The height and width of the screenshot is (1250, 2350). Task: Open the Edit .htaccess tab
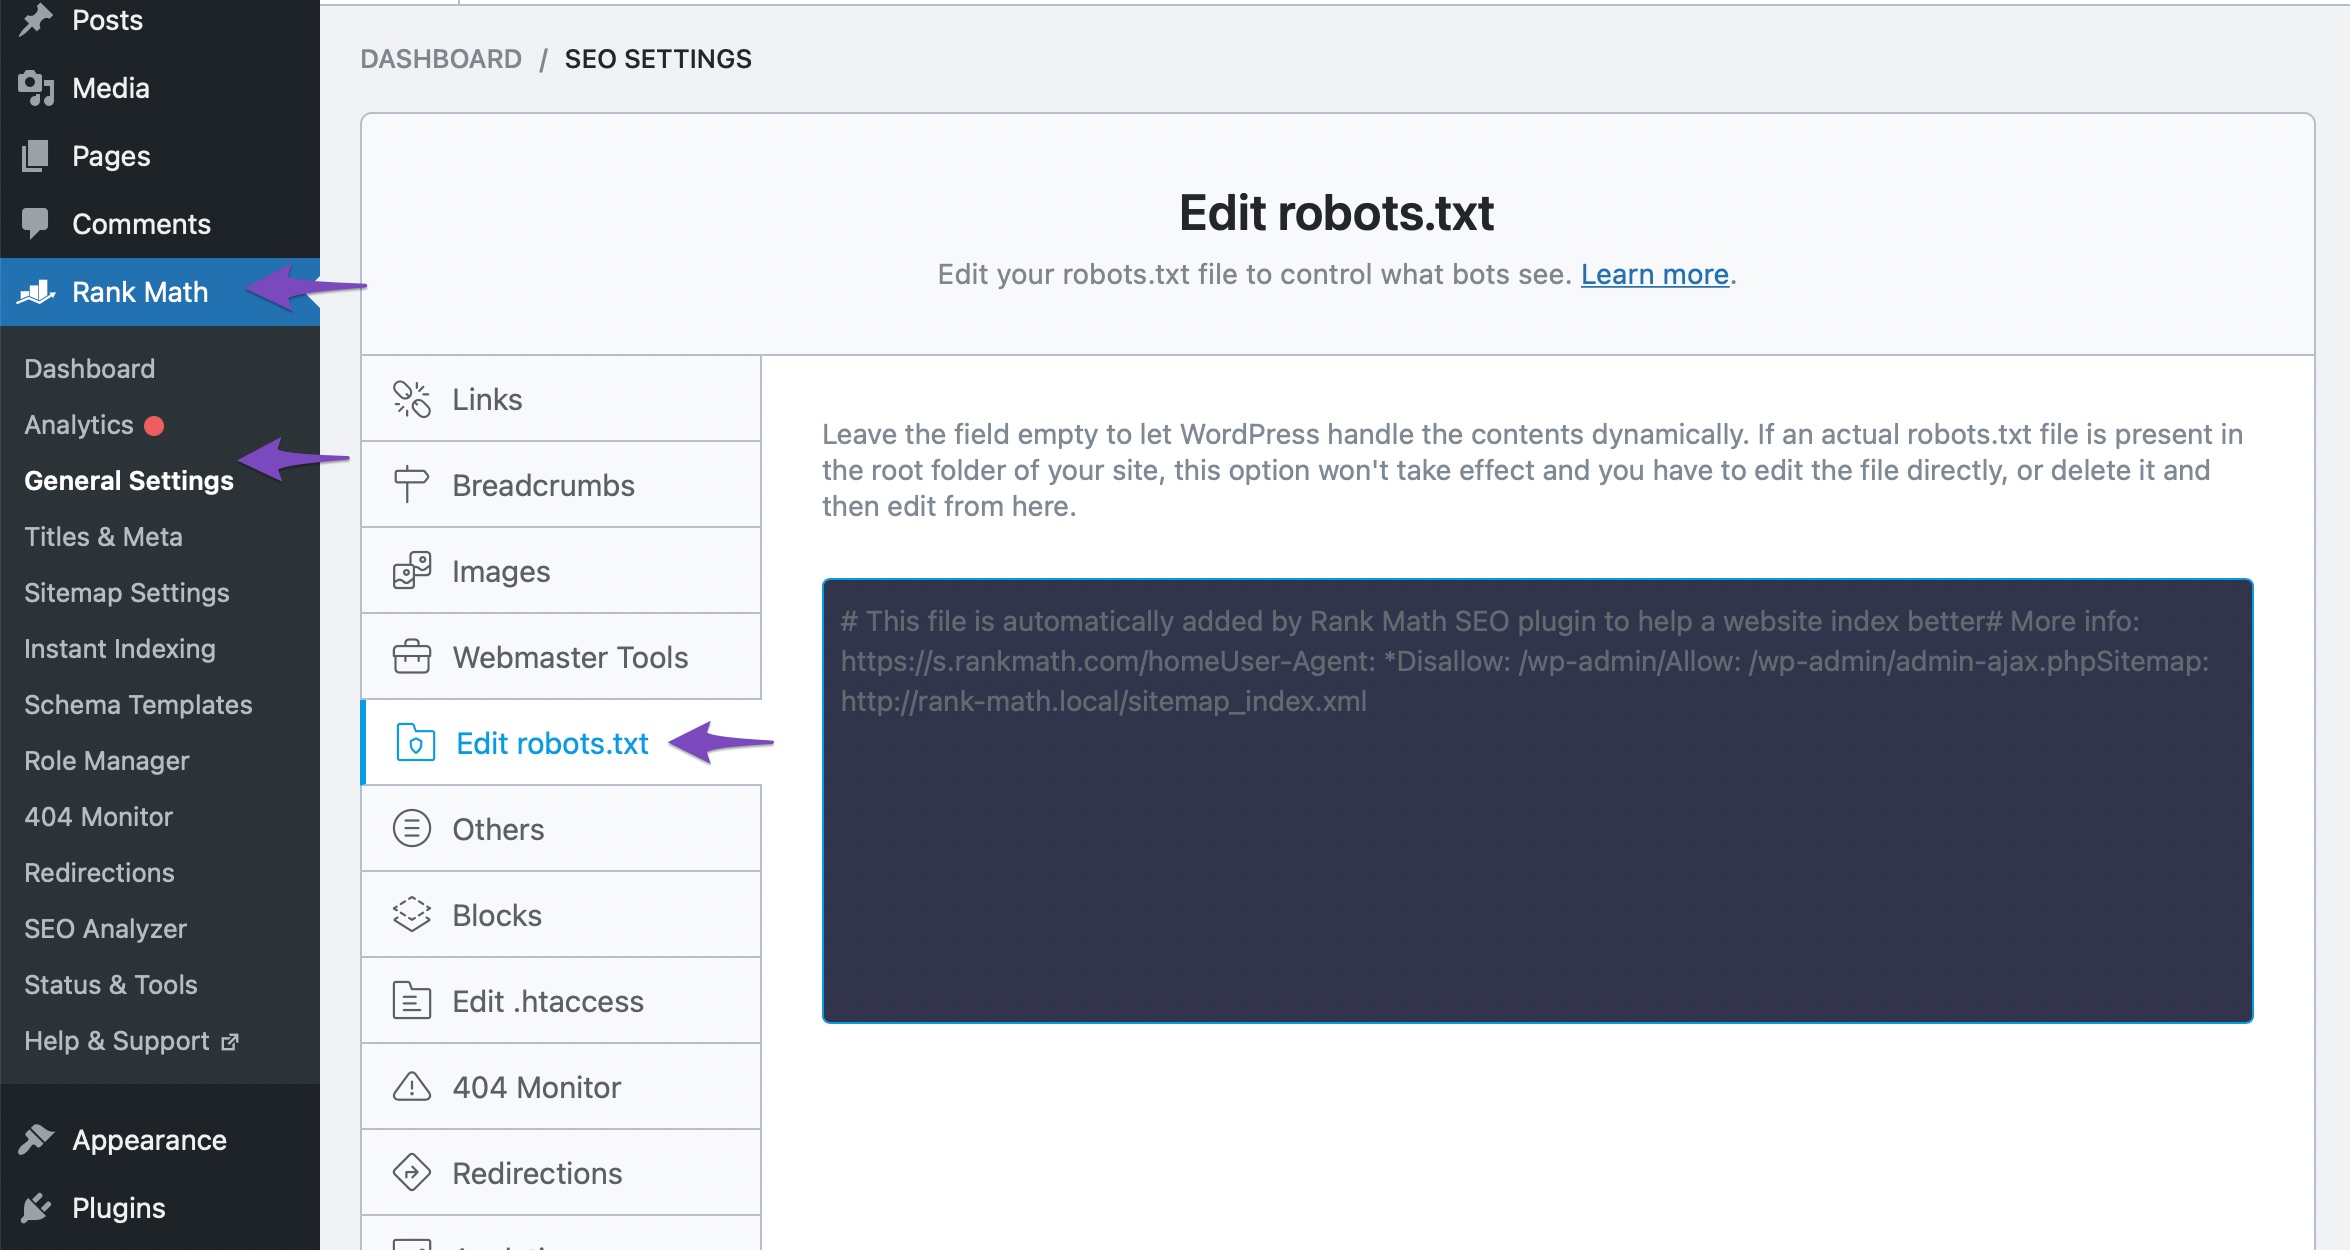point(561,1001)
